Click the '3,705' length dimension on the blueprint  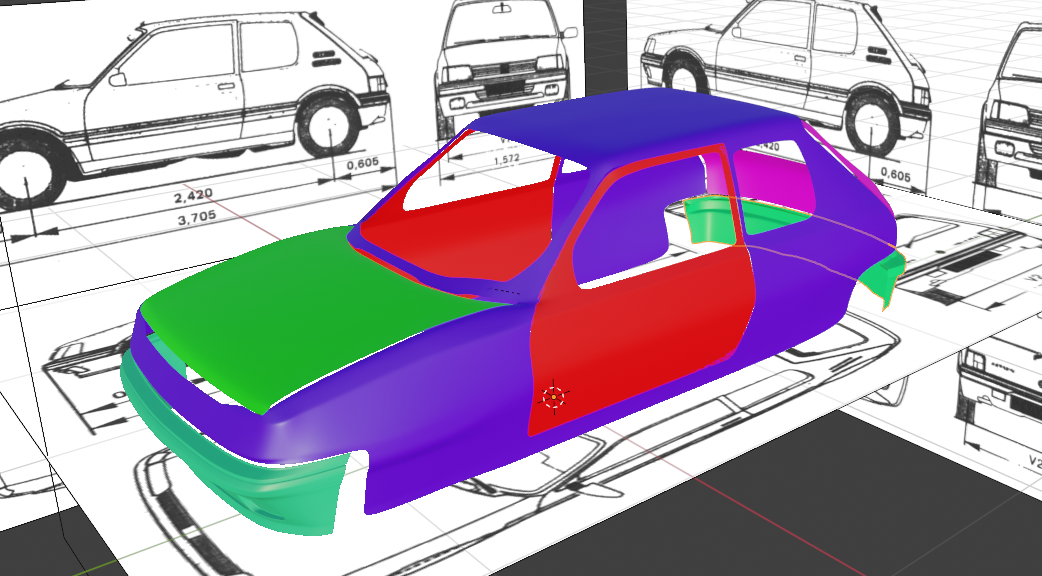click(x=197, y=218)
